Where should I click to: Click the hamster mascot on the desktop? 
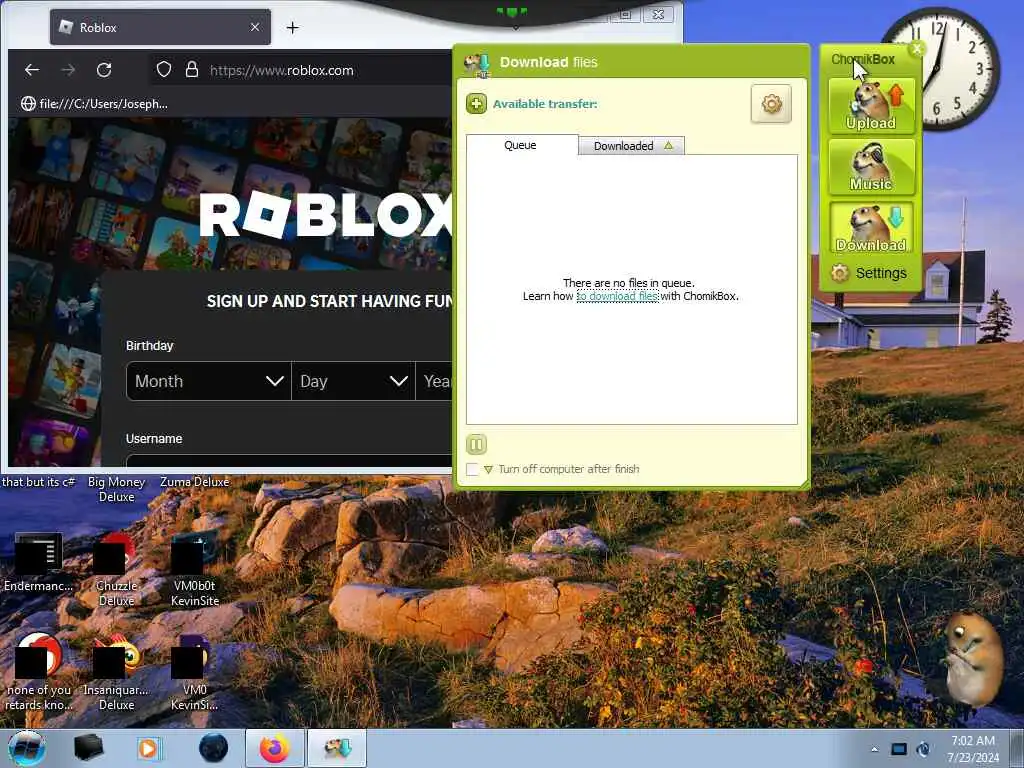(972, 660)
